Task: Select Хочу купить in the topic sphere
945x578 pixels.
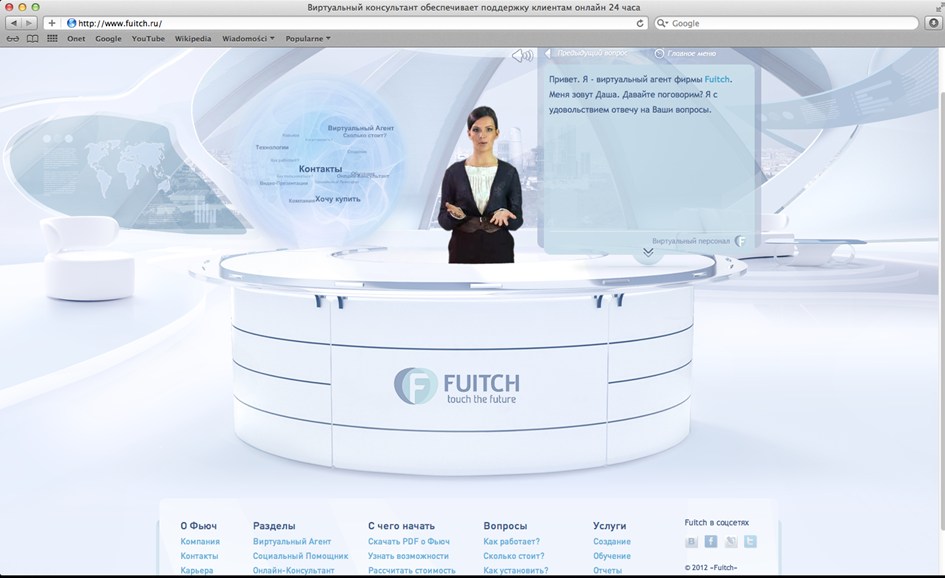Action: coord(338,199)
